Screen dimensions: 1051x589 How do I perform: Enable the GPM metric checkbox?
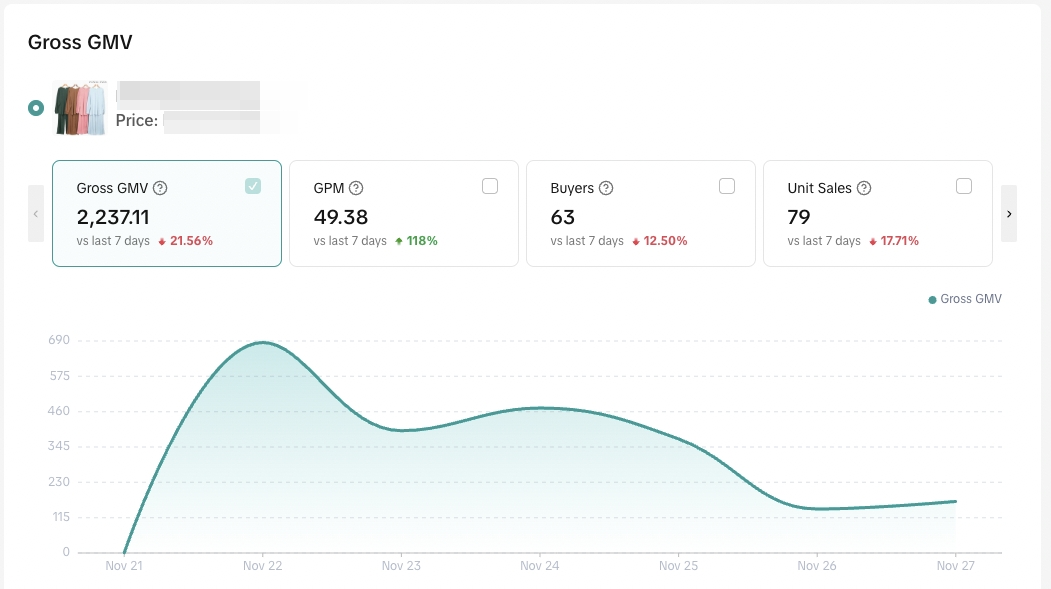tap(490, 186)
